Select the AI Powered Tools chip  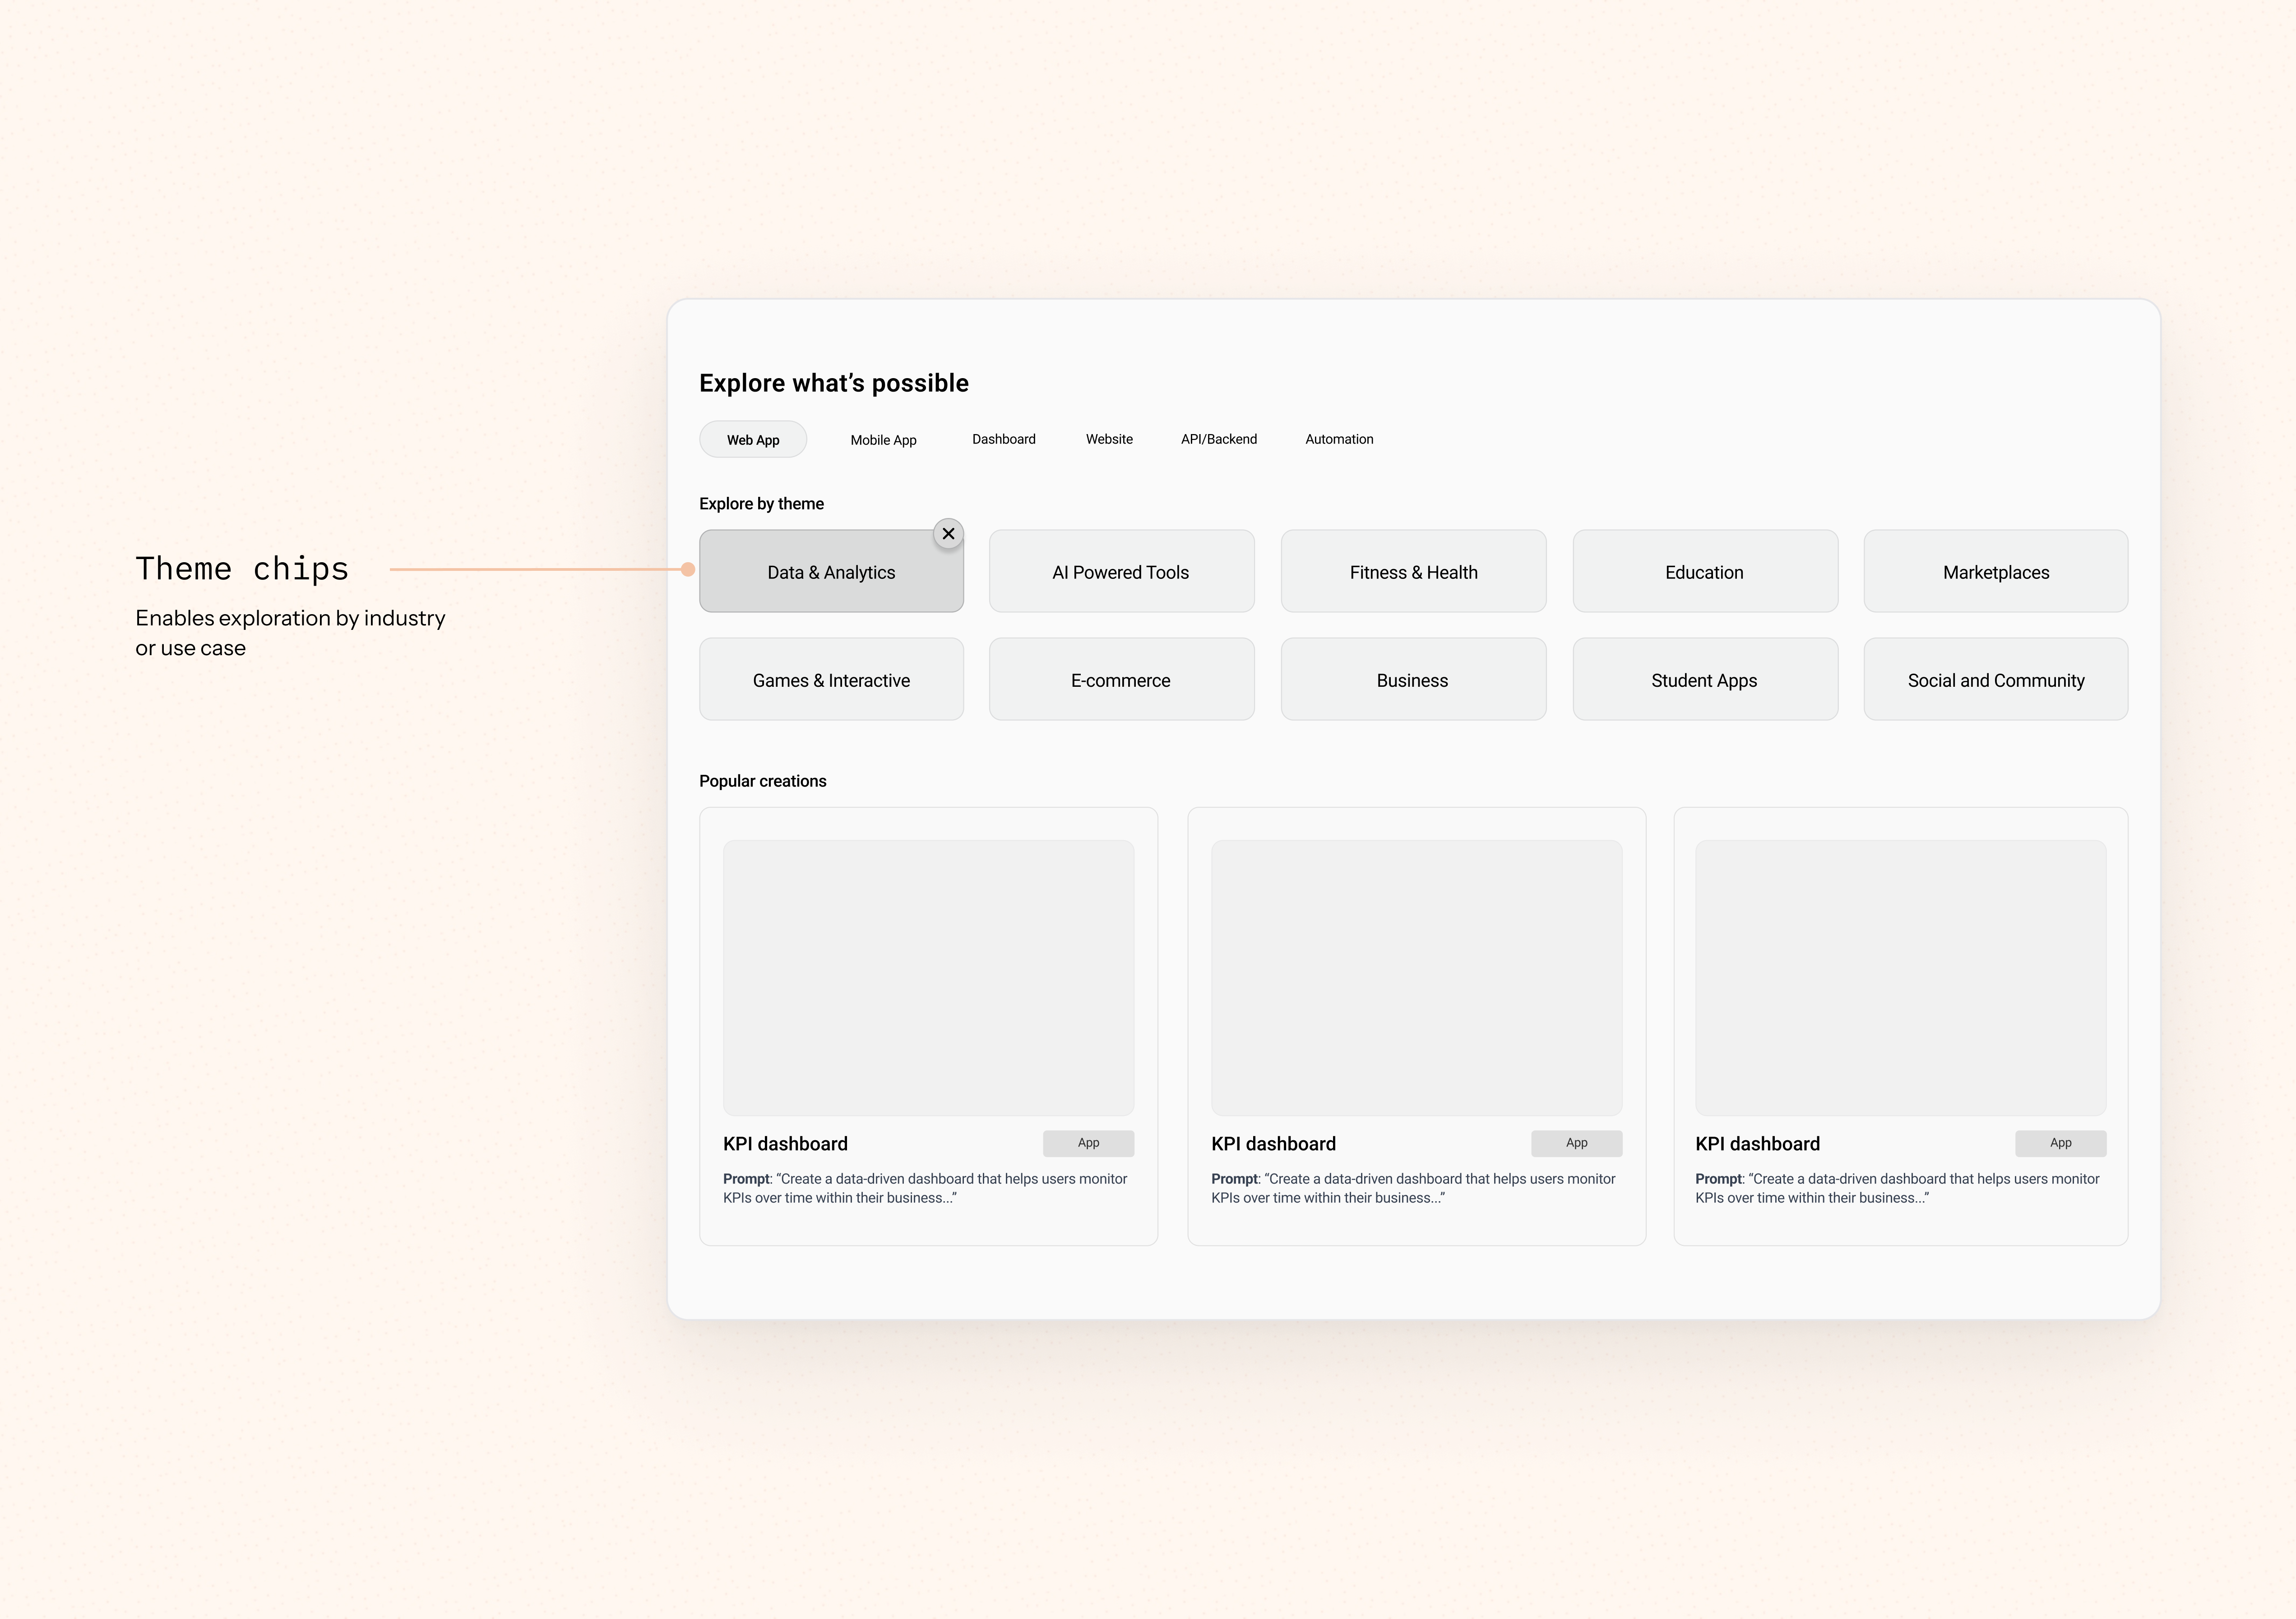(1121, 572)
